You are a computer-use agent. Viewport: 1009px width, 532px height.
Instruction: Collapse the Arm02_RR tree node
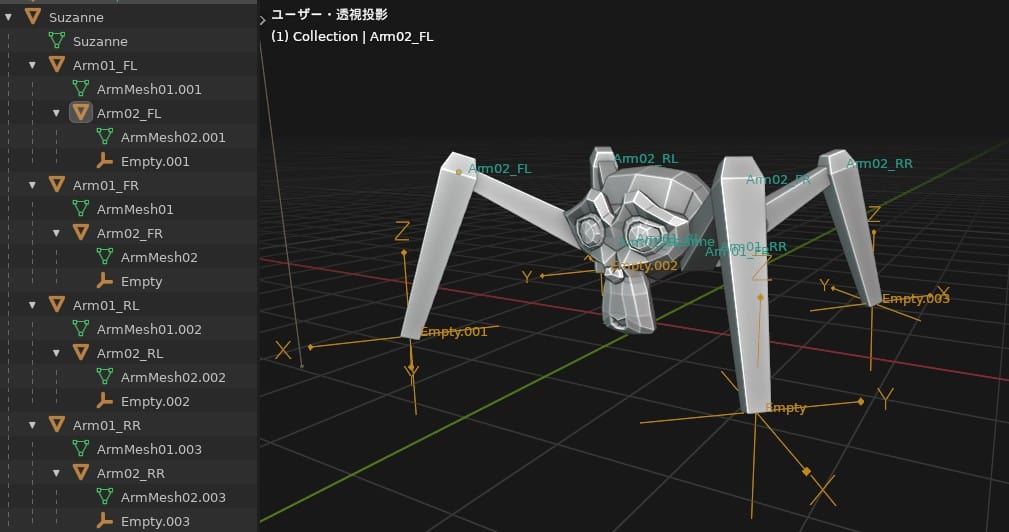coord(56,473)
